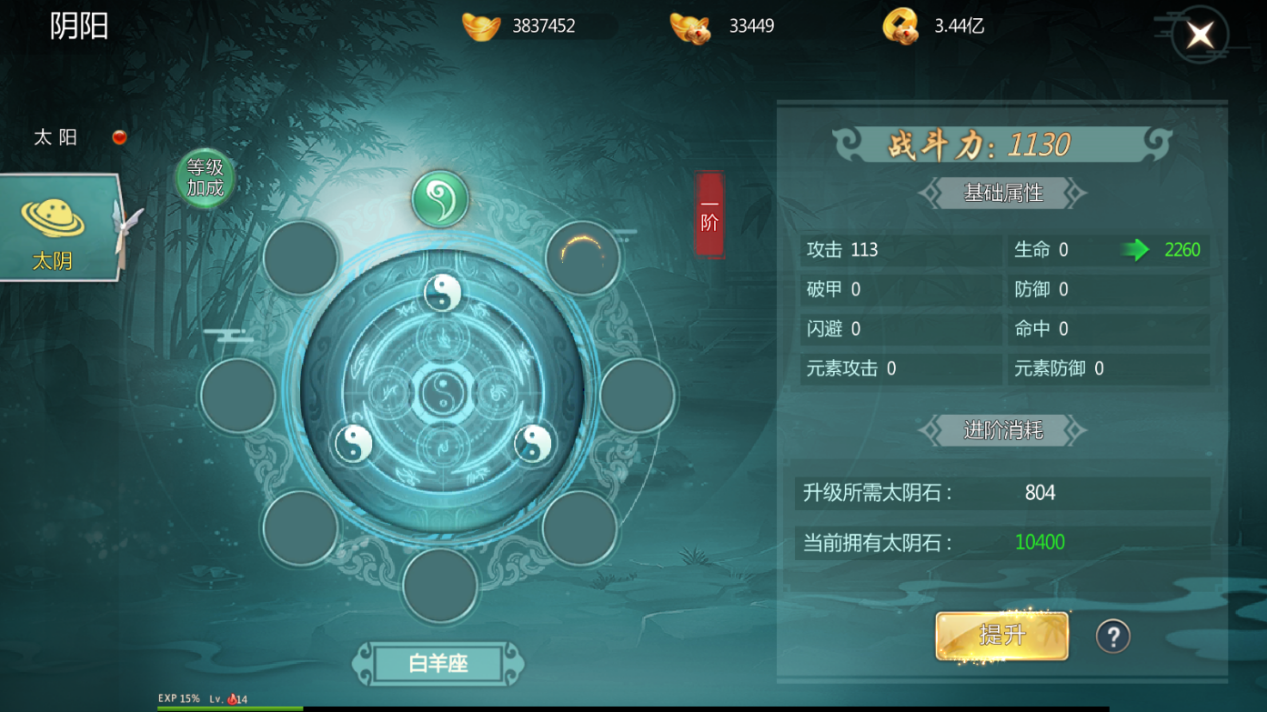This screenshot has width=1267, height=712.
Task: Click the gold coin currency icon
Action: tap(901, 26)
